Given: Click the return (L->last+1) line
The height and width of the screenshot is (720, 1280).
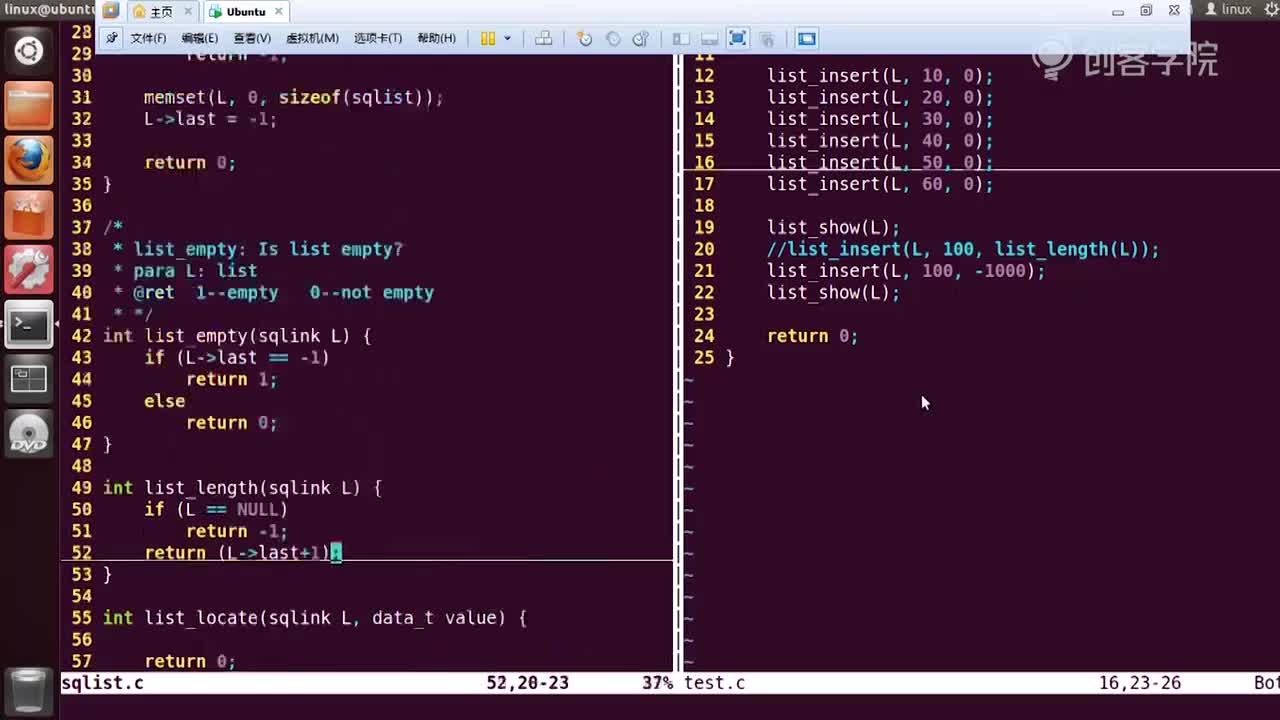Looking at the screenshot, I should pyautogui.click(x=243, y=553).
